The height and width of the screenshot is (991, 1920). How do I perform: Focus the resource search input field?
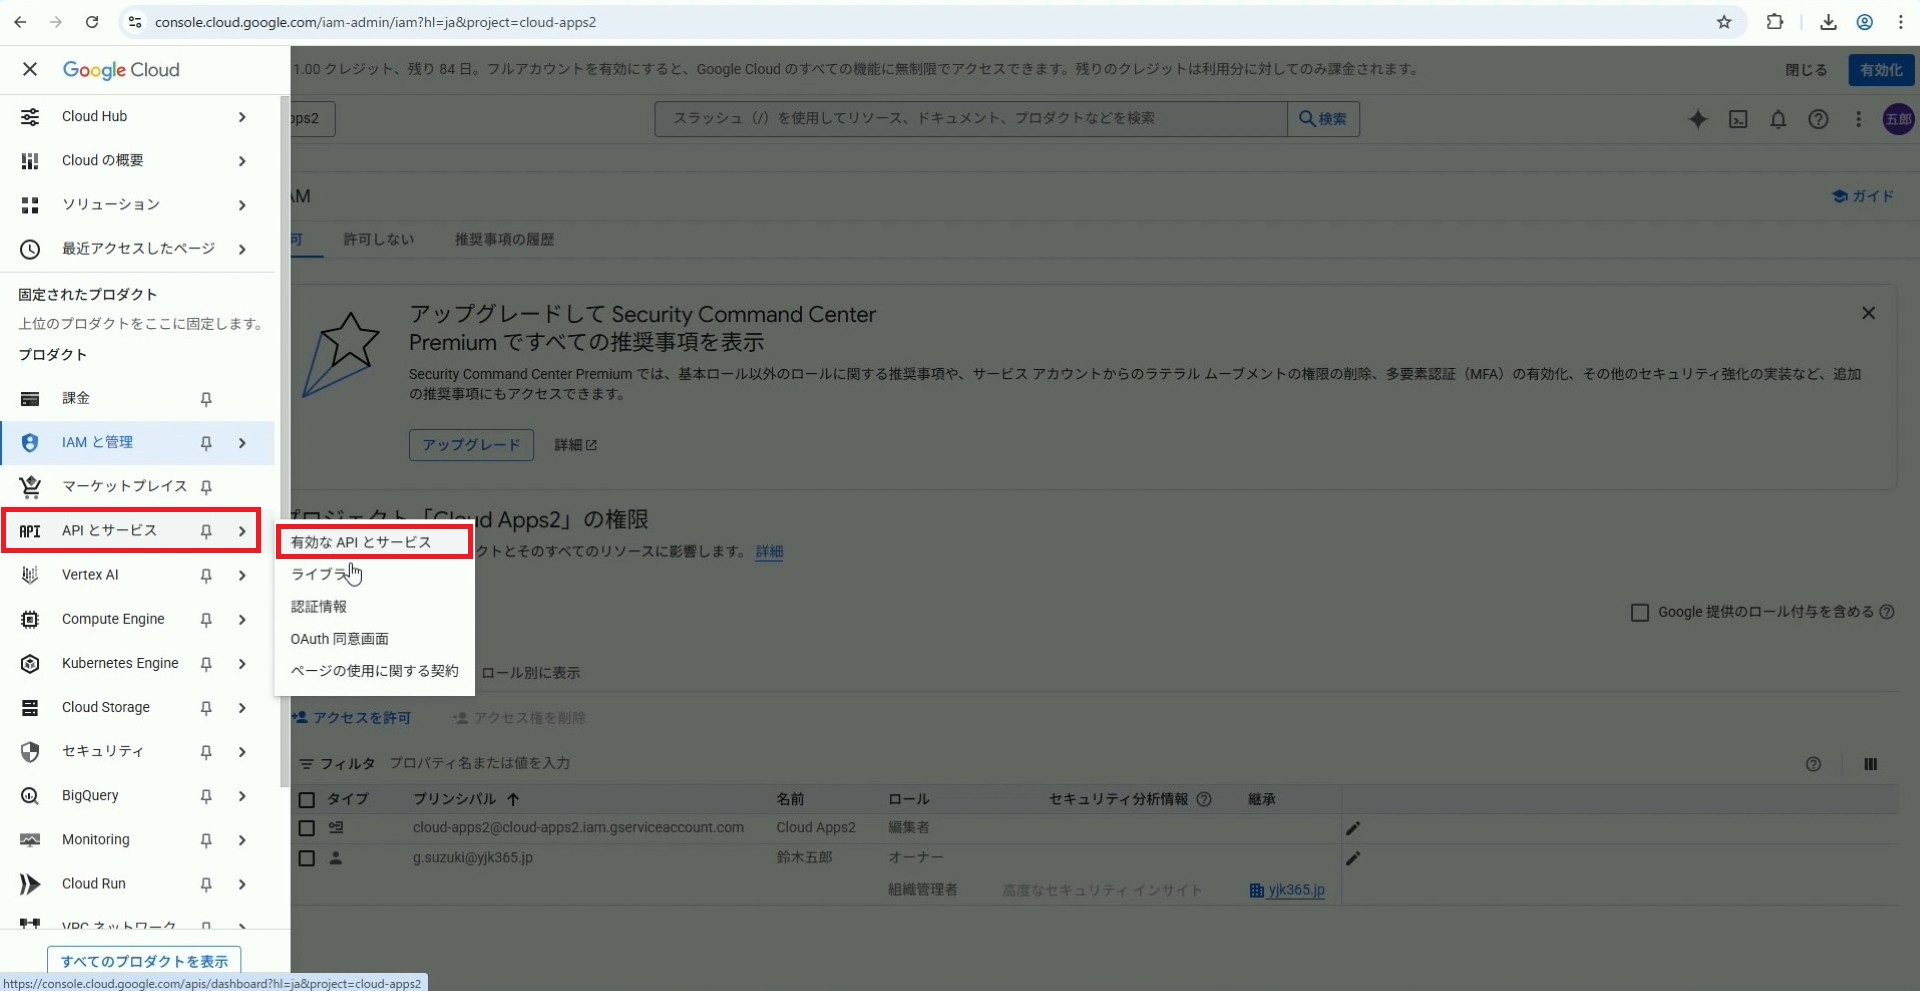(970, 119)
